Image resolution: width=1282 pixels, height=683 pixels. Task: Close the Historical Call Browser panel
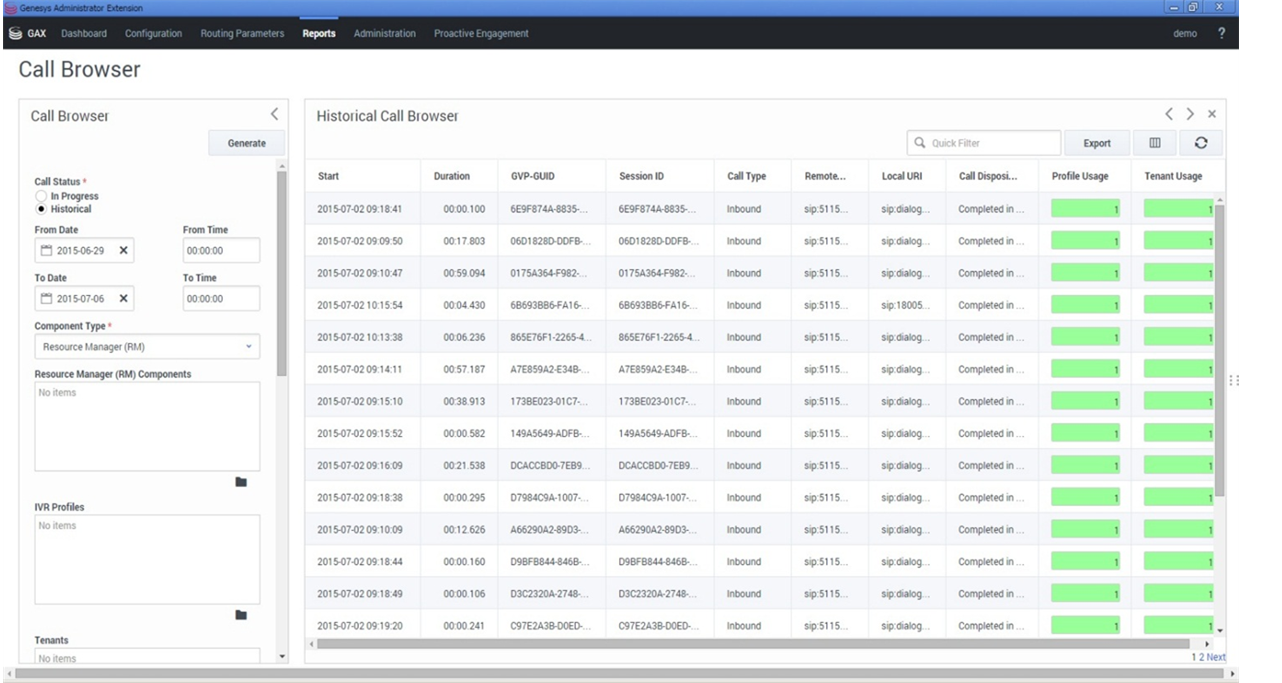point(1212,115)
